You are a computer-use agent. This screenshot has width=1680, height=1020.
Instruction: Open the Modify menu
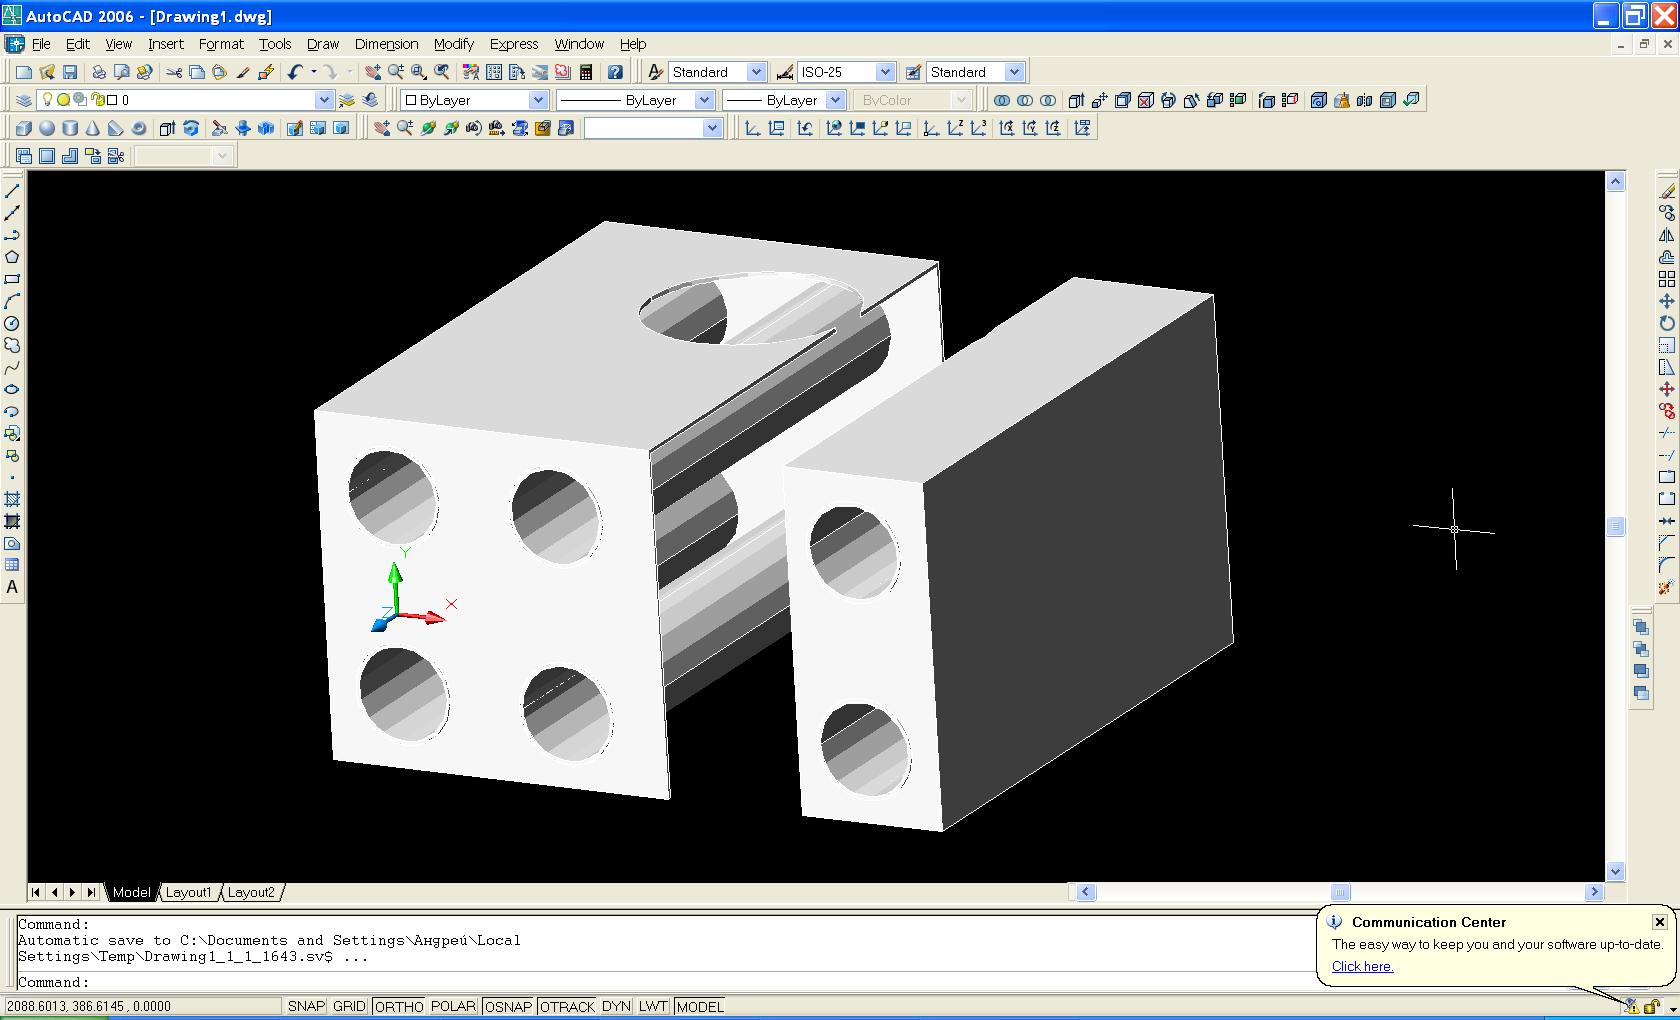(453, 44)
